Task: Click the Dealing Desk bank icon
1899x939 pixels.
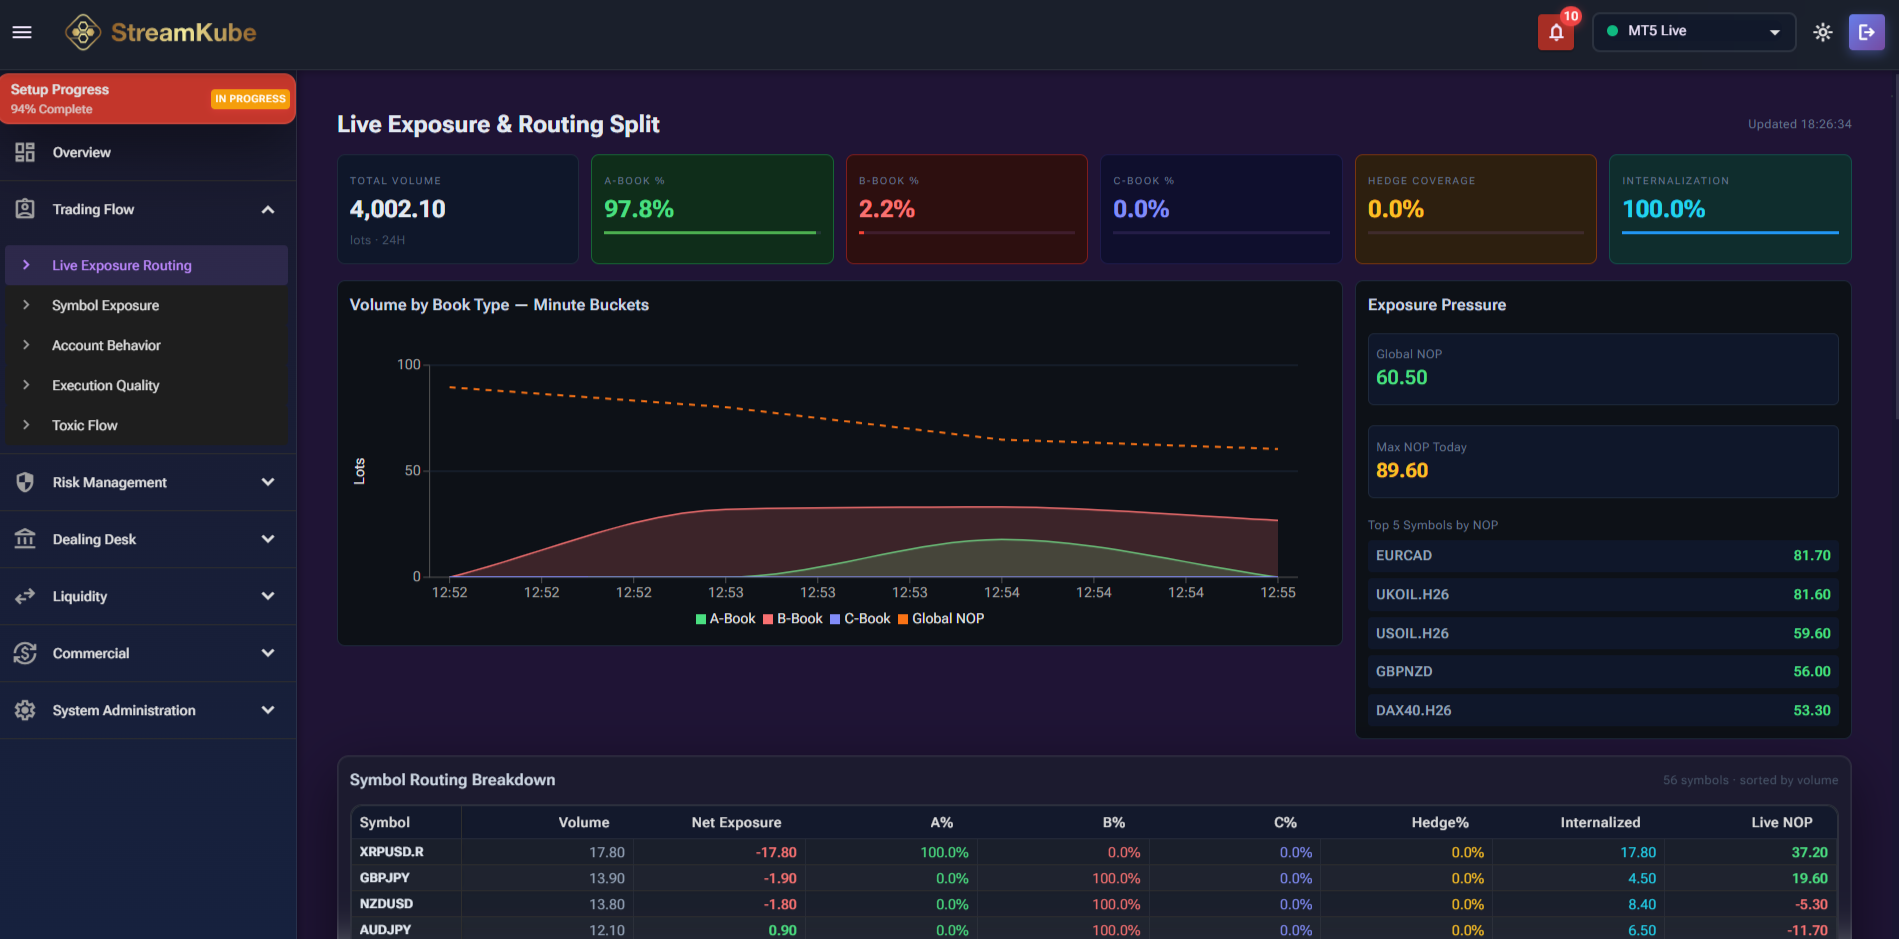Action: (25, 539)
